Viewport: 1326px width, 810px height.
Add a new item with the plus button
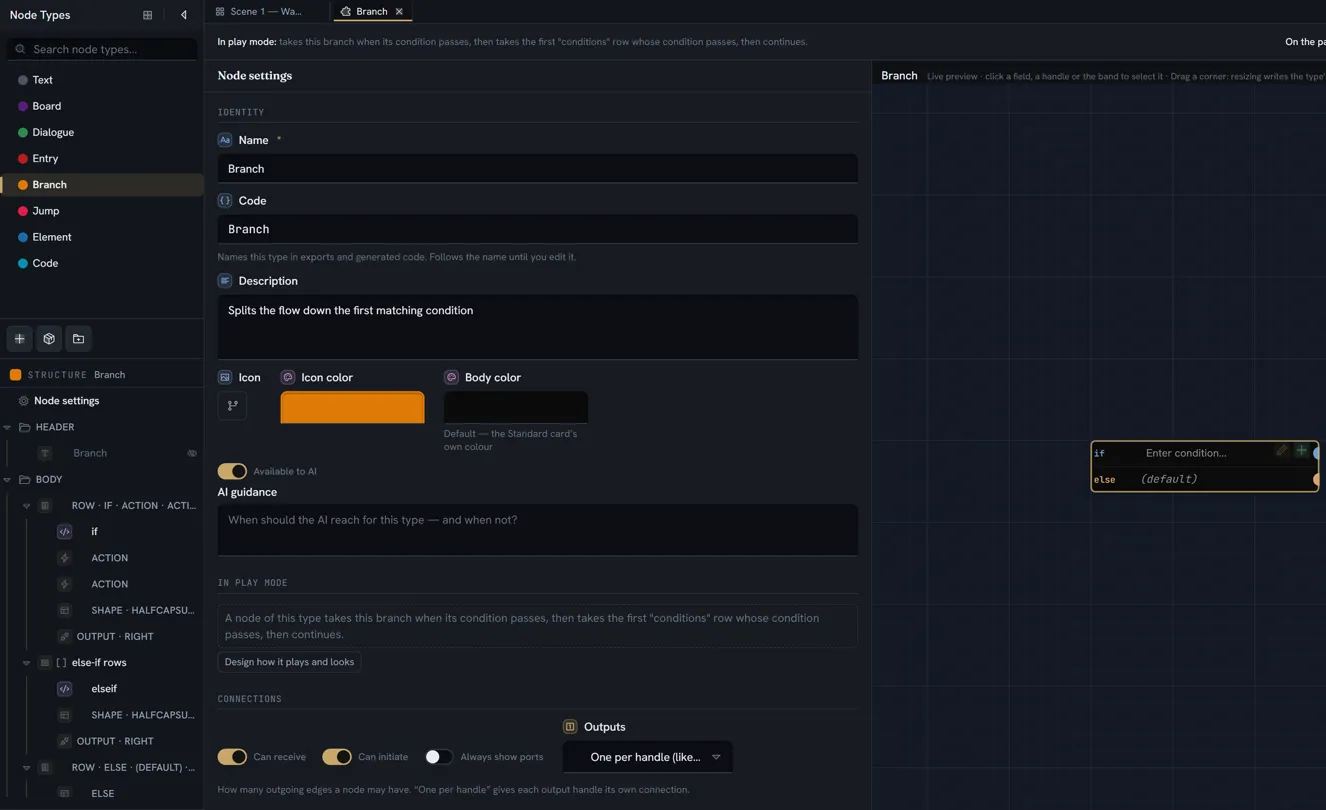click(x=19, y=339)
